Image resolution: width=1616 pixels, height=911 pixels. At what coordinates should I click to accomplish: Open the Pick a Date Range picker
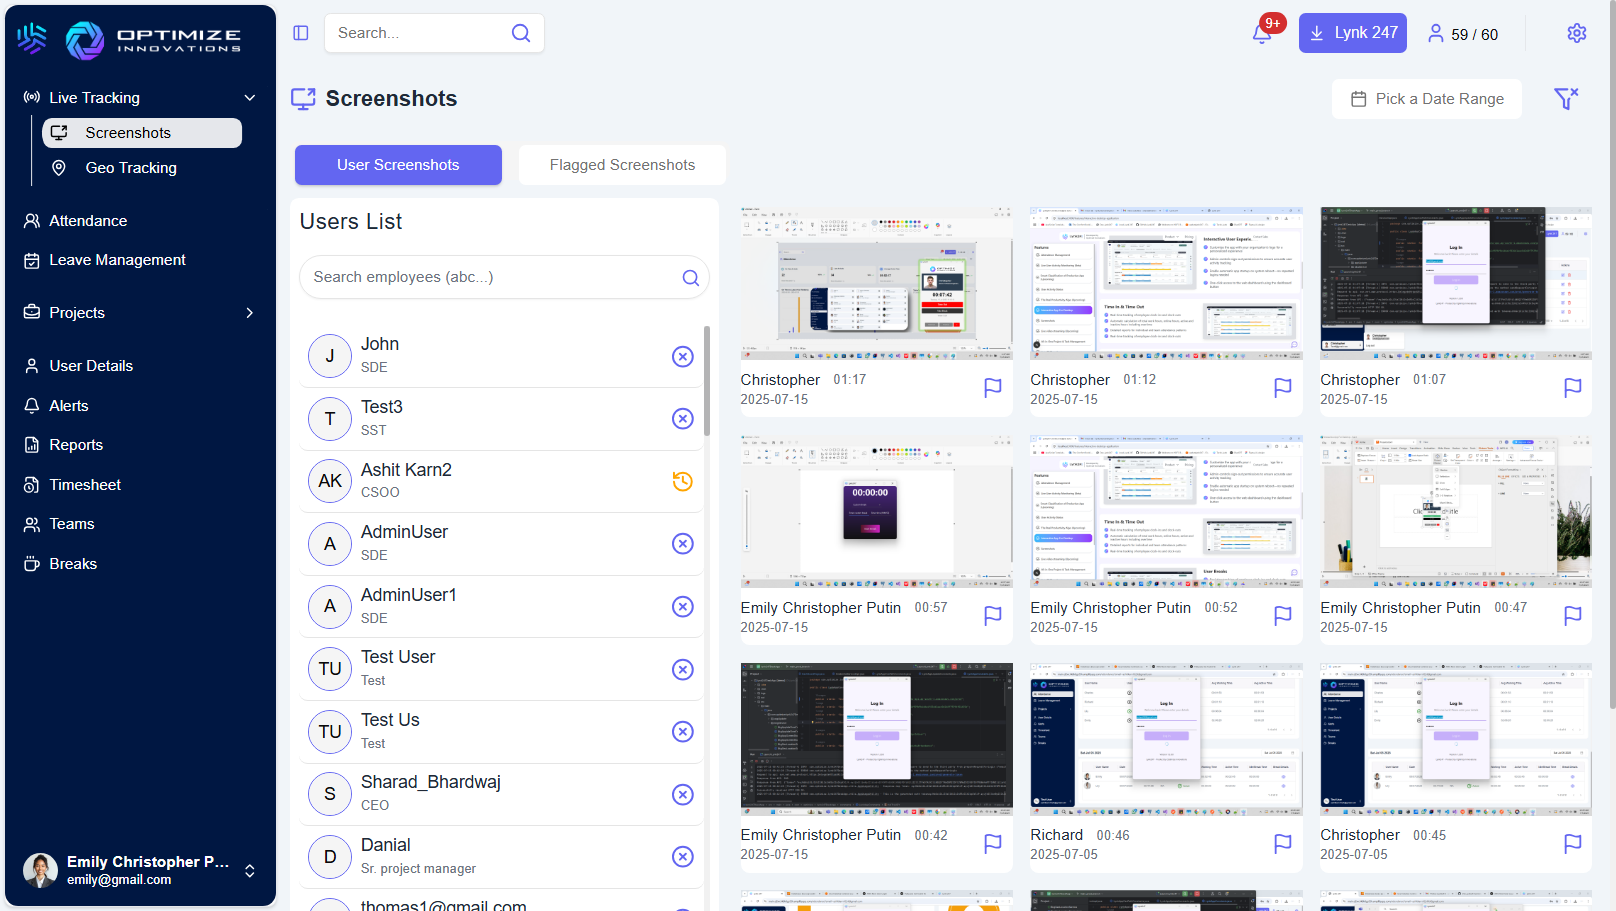pyautogui.click(x=1426, y=99)
